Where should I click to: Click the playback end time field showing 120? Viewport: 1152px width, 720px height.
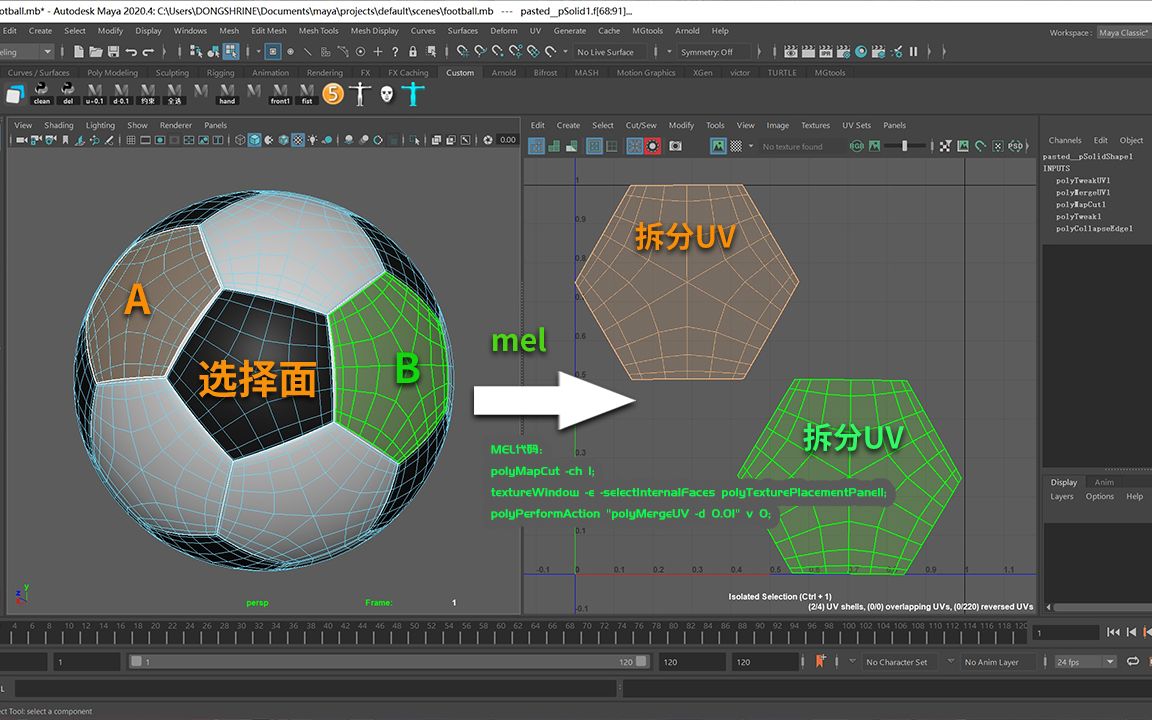(692, 661)
